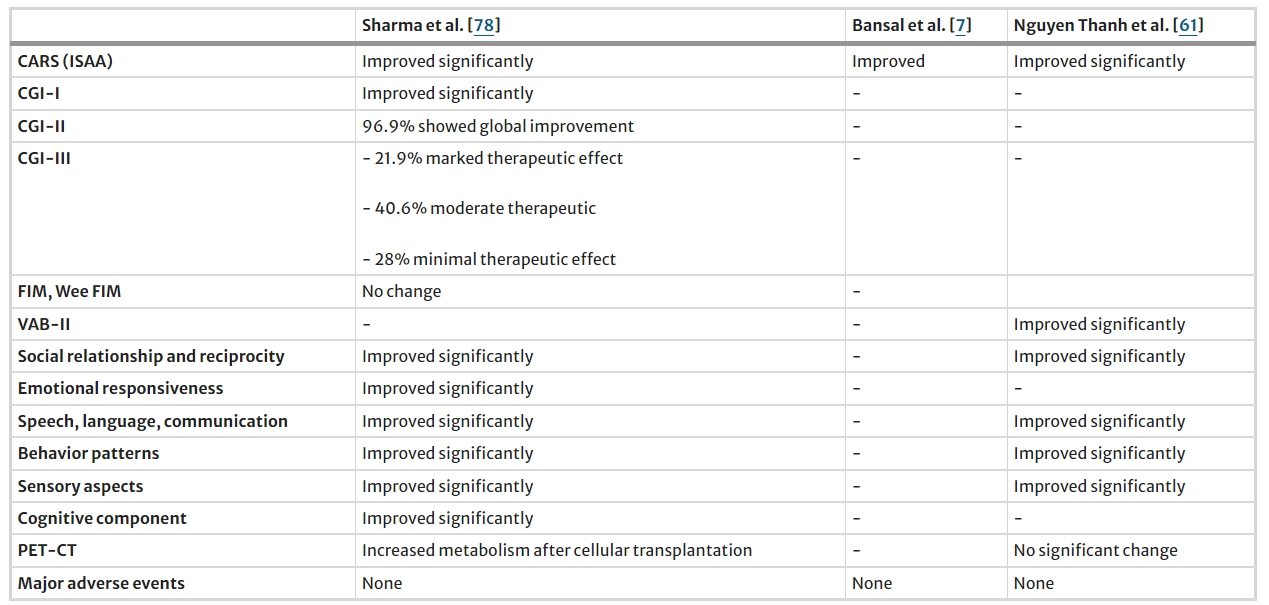Open reference 7 link for Bansal et al.
This screenshot has width=1269, height=605.
(x=960, y=26)
